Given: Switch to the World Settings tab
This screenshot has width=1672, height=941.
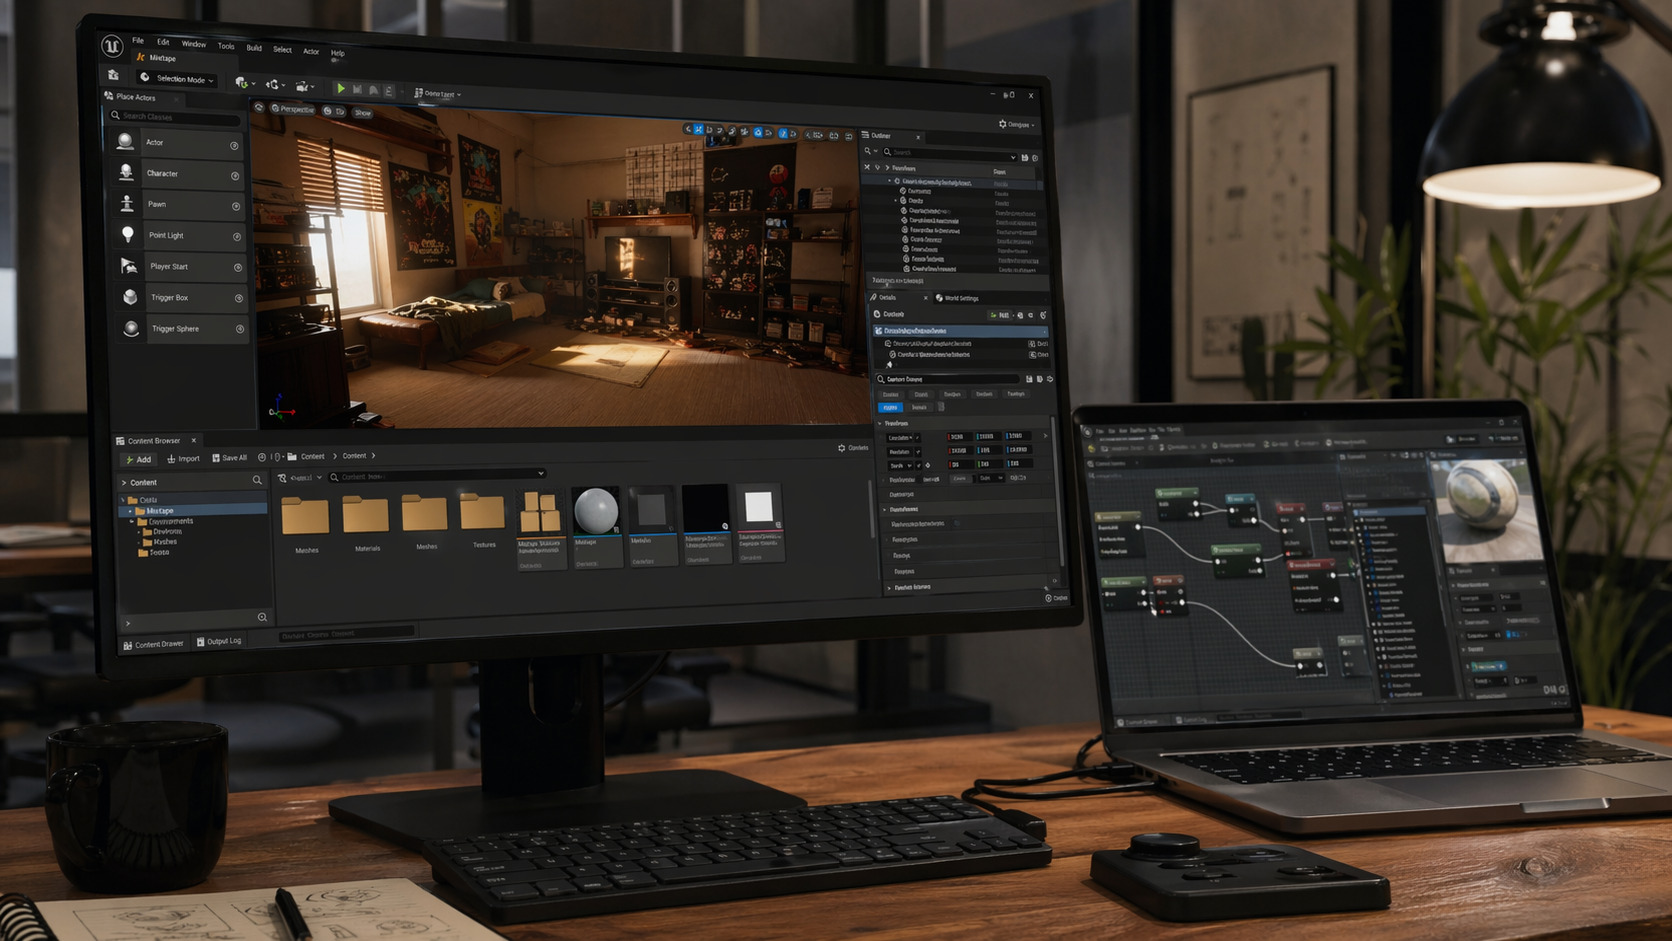Looking at the screenshot, I should [957, 298].
